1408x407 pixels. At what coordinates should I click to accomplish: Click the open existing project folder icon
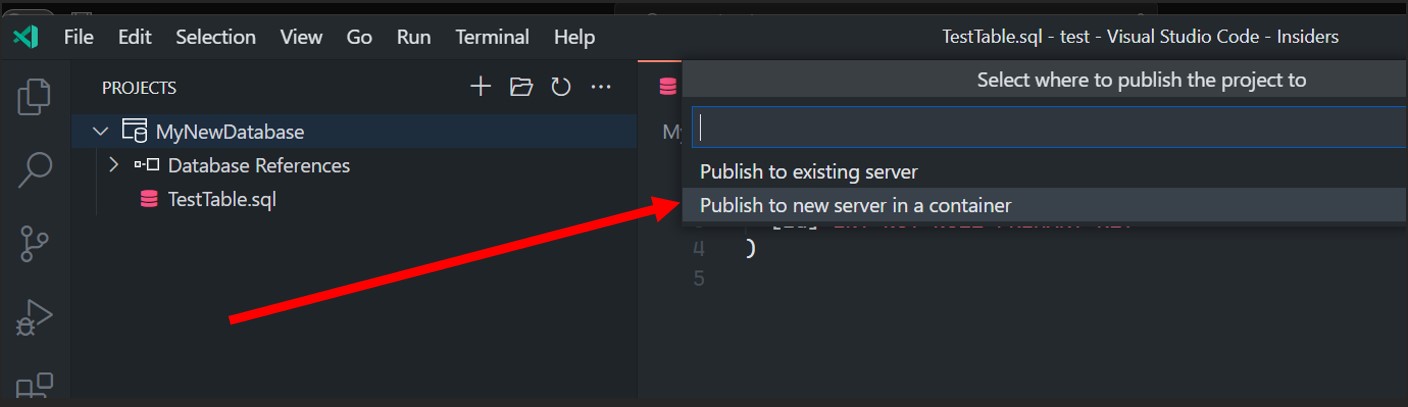click(x=521, y=88)
